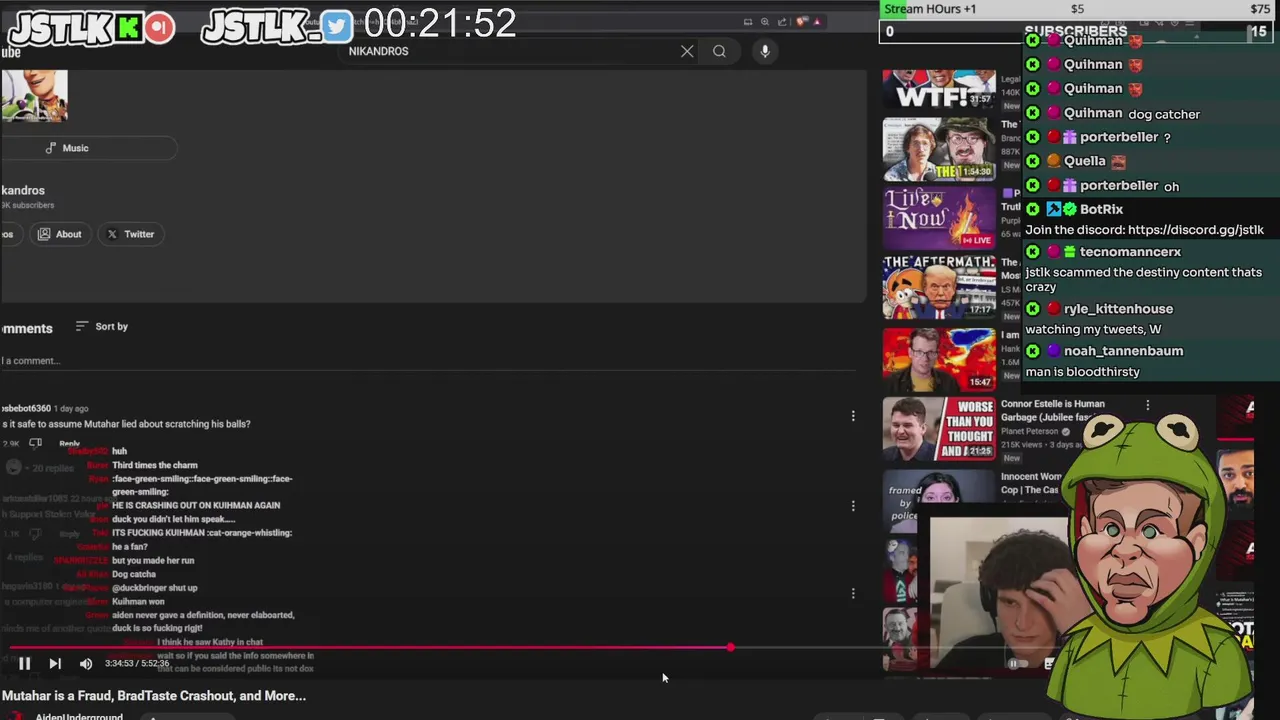Screen dimensions: 1280x720
Task: Click the ryle_kittenhouse username in chat
Action: coord(1118,309)
